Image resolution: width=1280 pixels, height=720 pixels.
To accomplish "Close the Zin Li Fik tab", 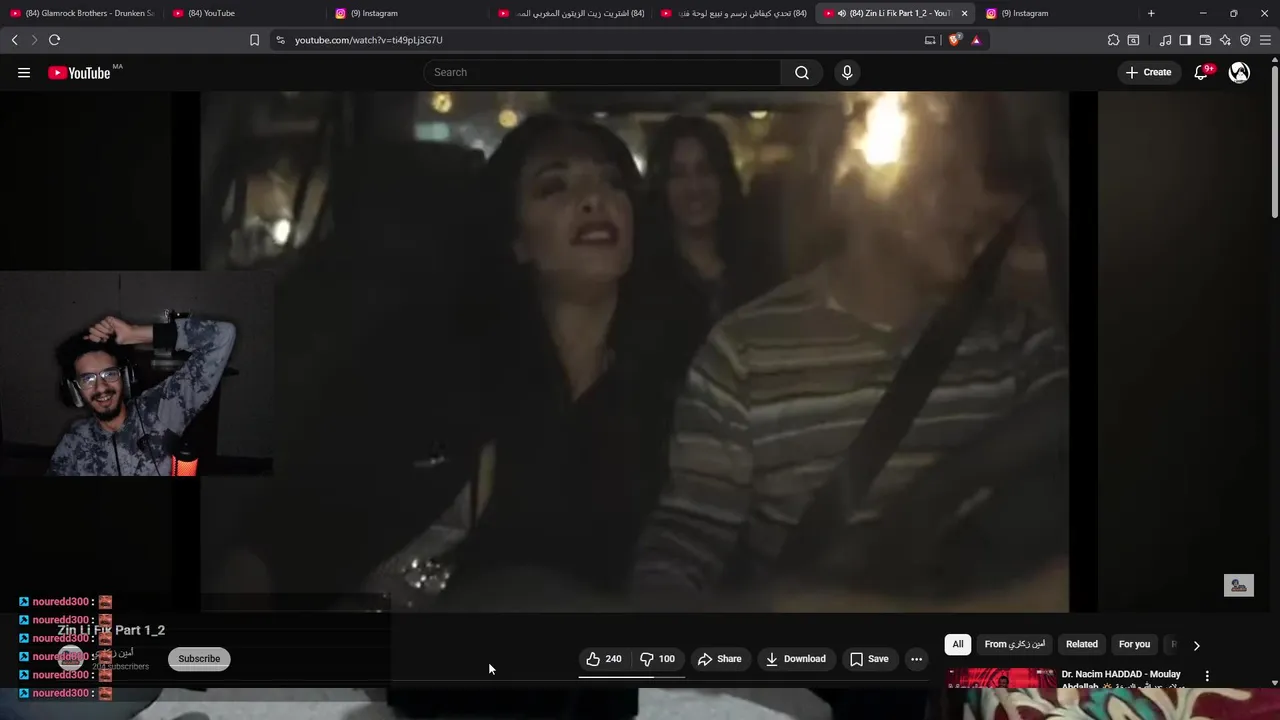I will (964, 13).
